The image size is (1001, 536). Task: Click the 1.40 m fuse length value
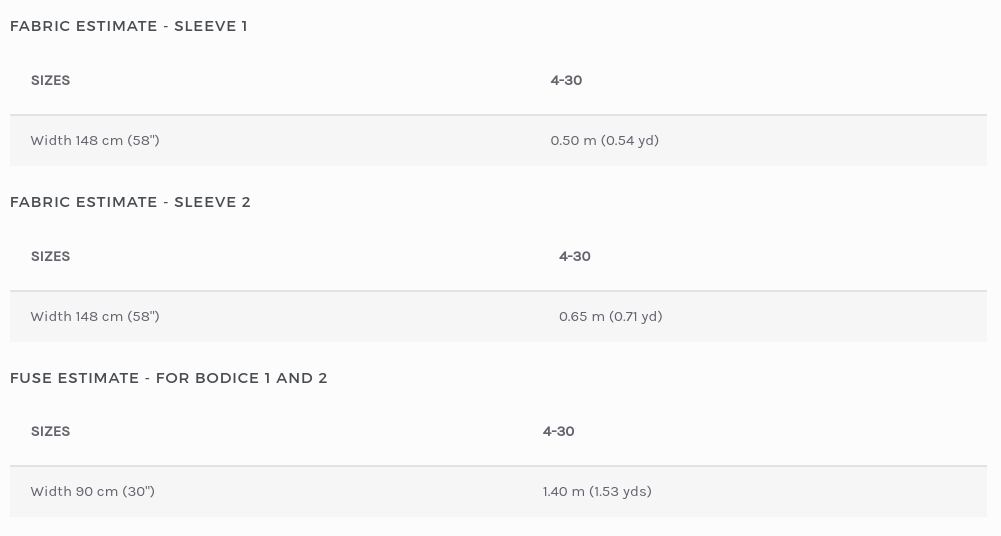tap(564, 491)
